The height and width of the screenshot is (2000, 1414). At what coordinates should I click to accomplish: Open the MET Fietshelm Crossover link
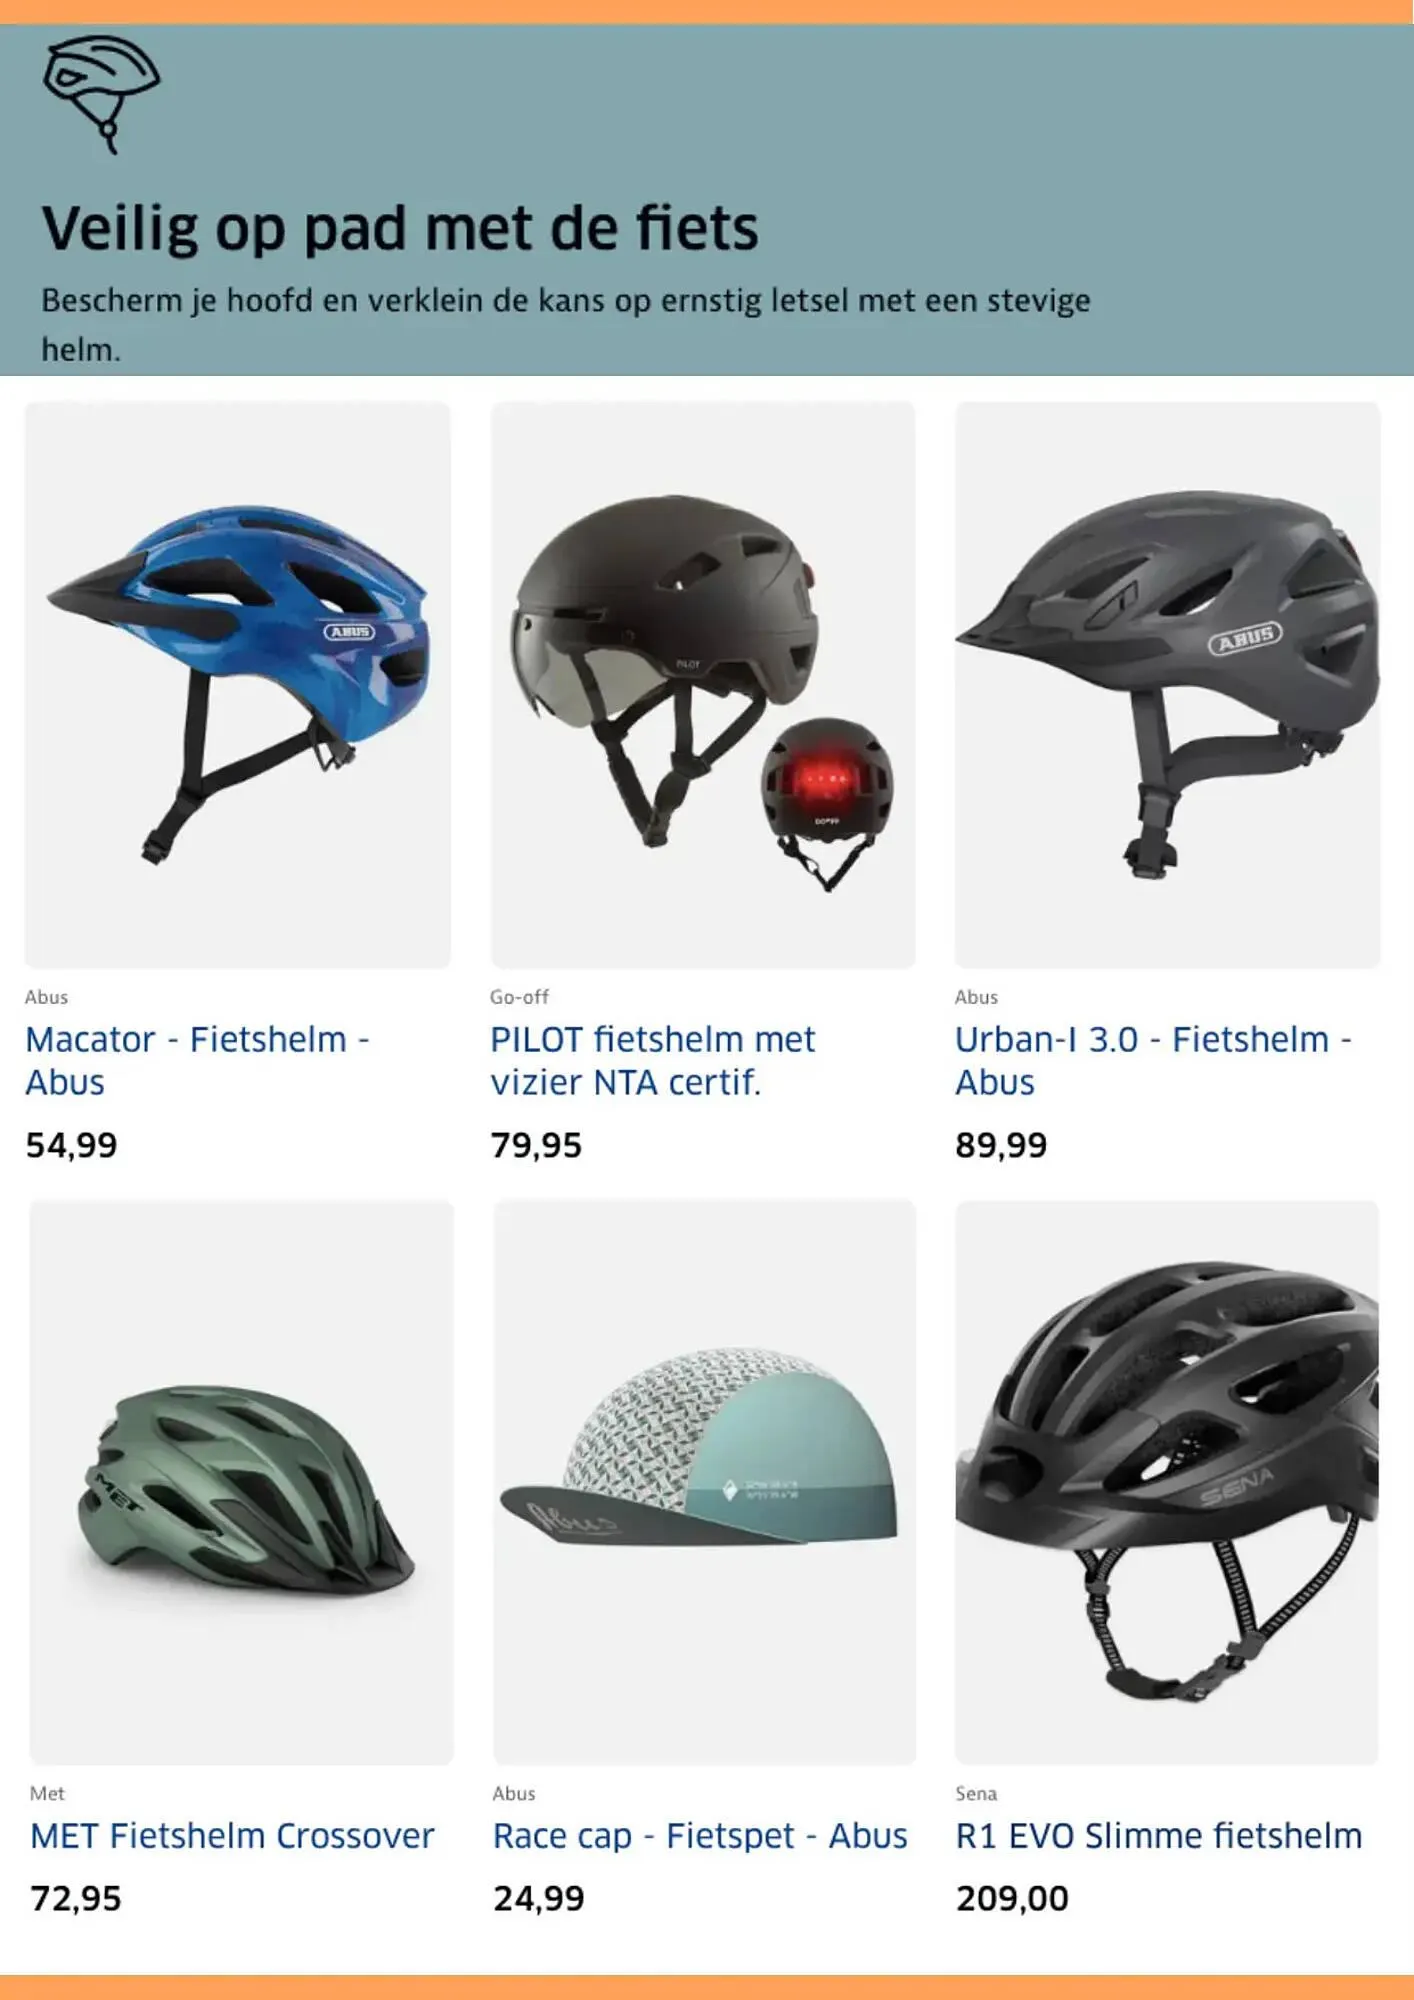232,1836
